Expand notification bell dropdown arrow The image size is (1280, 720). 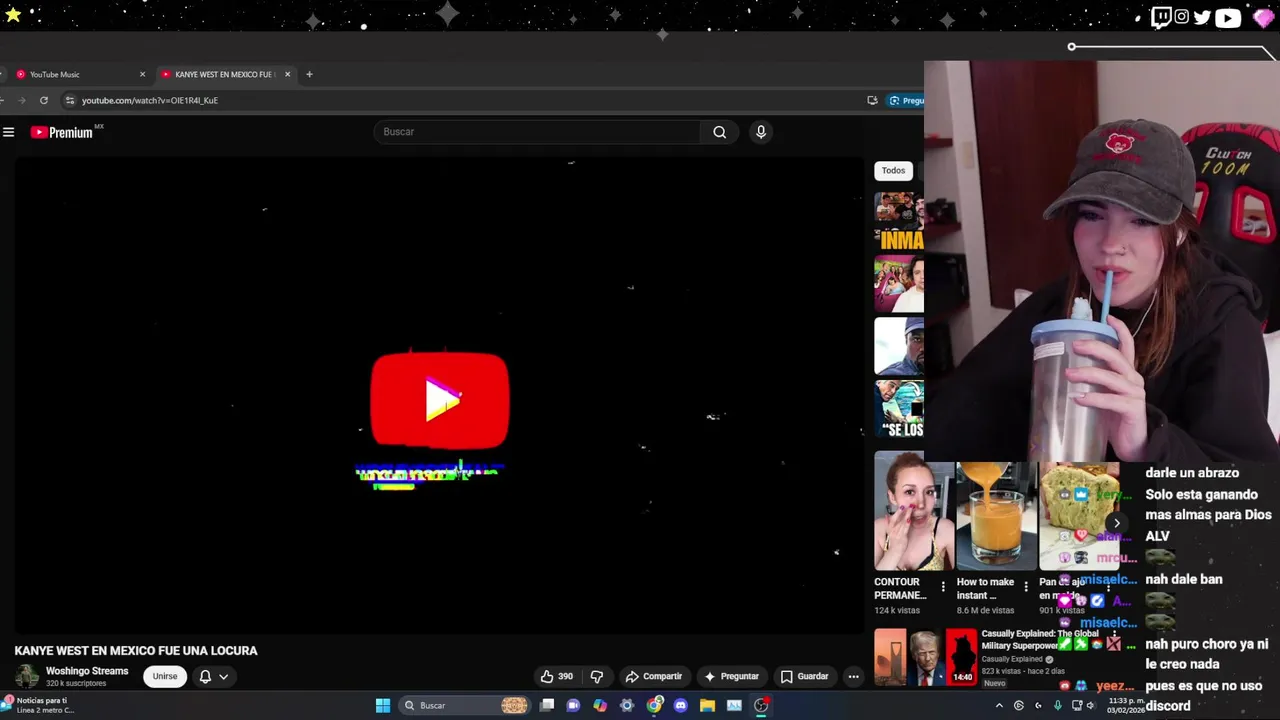click(x=224, y=676)
